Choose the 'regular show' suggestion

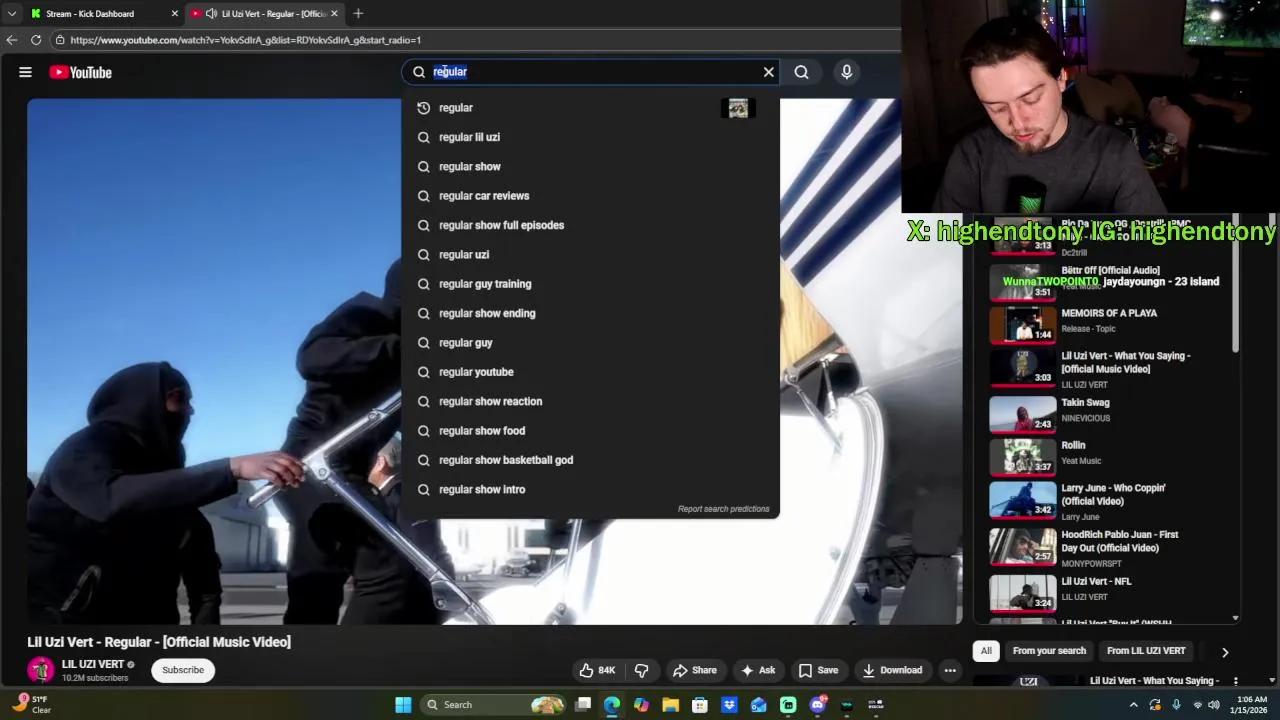pos(590,166)
